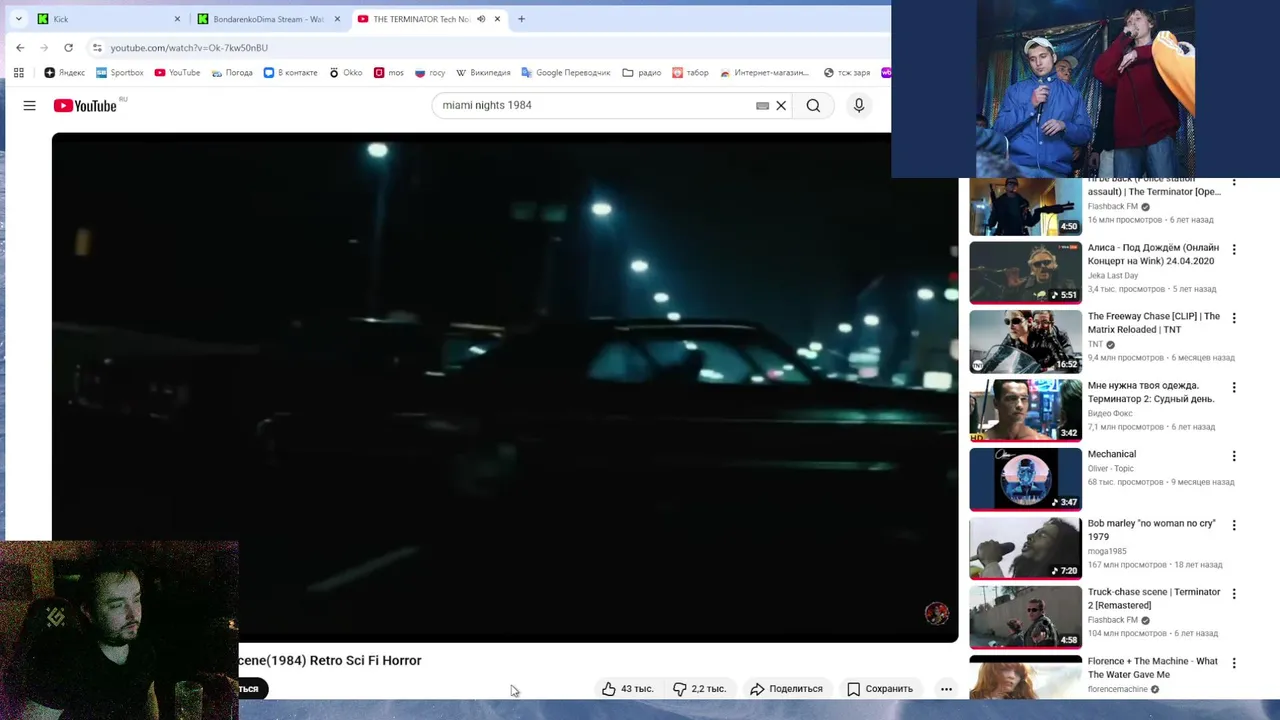Open options menu for Mechanical video
The image size is (1280, 720).
1234,456
